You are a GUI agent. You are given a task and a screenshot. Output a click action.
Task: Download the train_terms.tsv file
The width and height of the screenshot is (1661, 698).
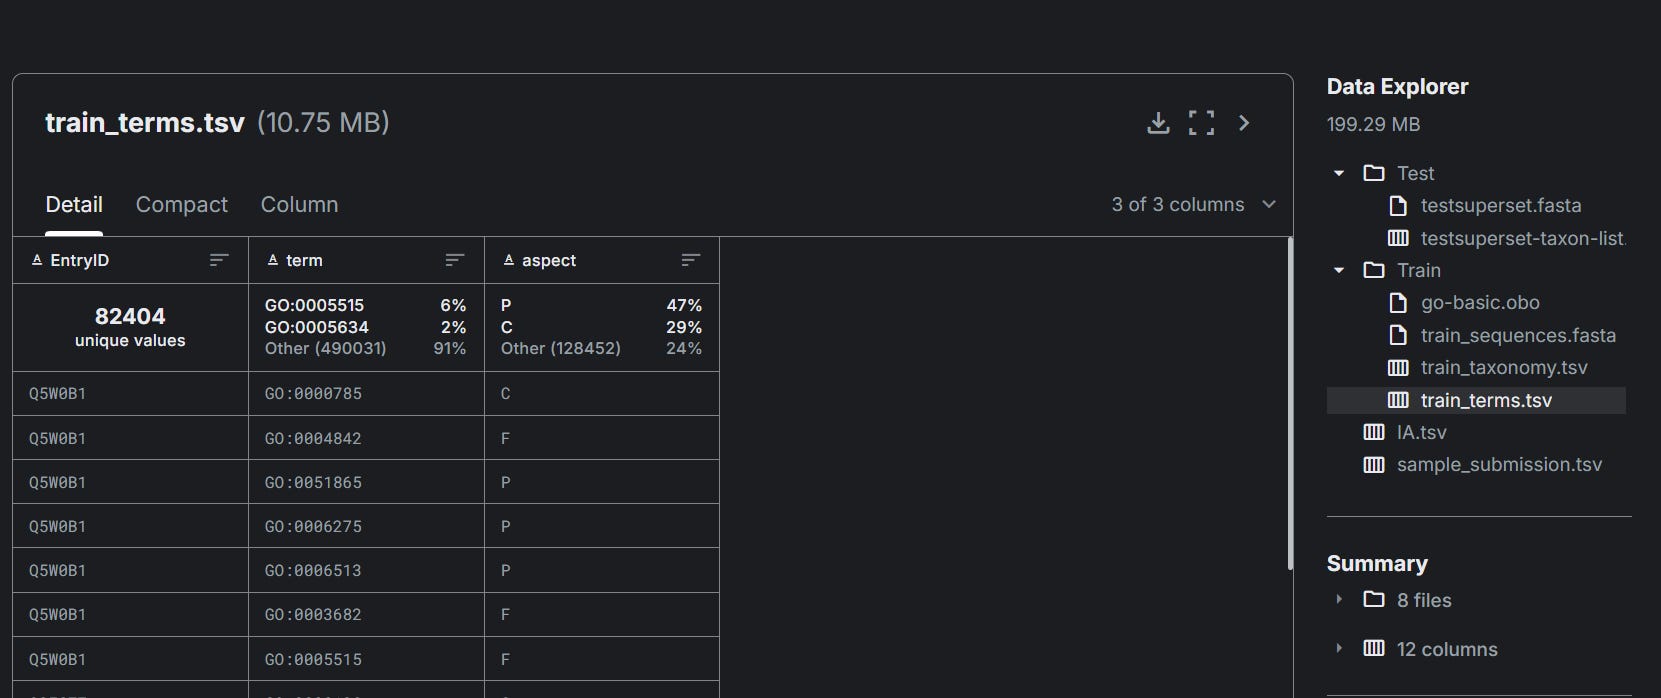[x=1158, y=123]
